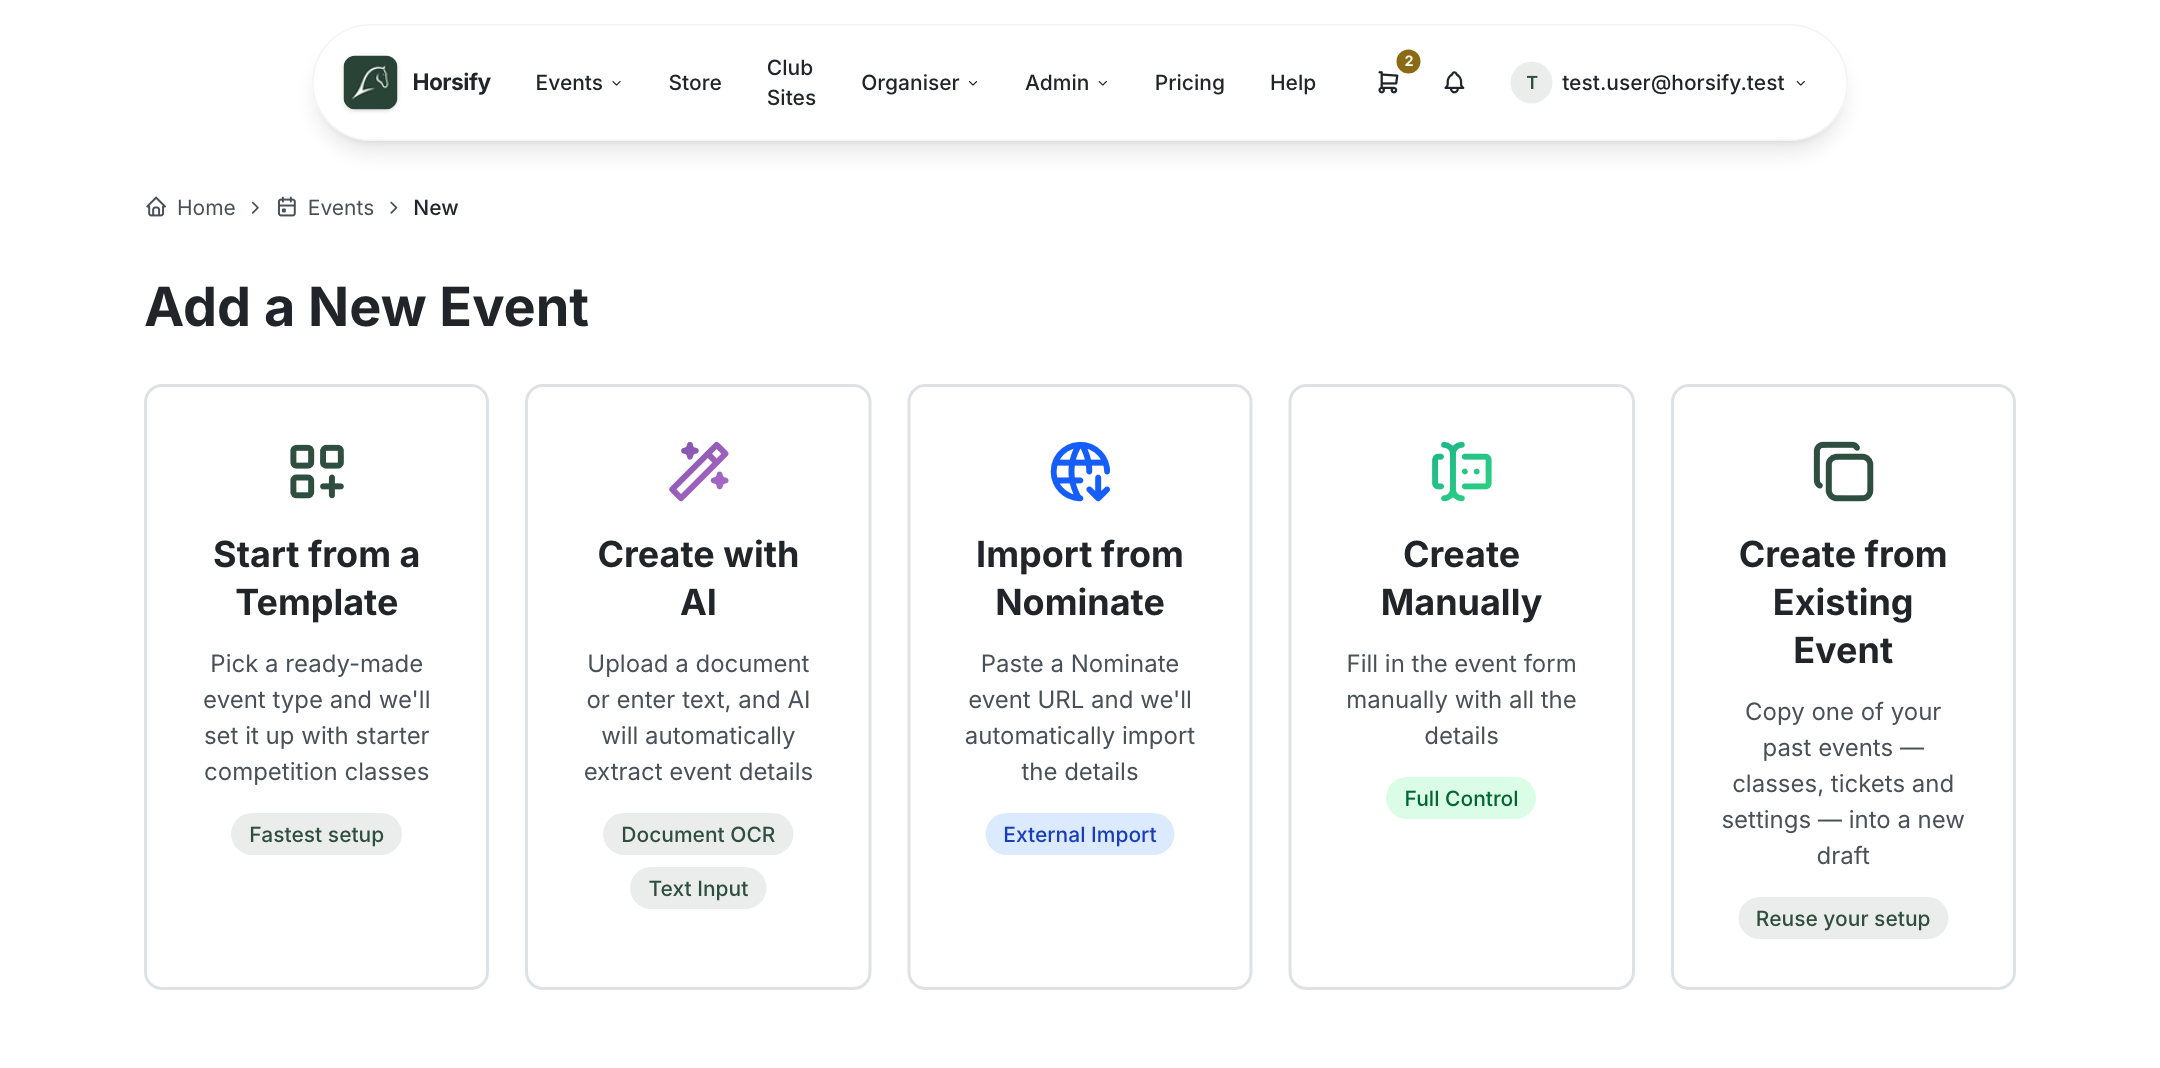Click 'Copy one of your past events' description
The width and height of the screenshot is (2160, 1068).
coord(1843,783)
